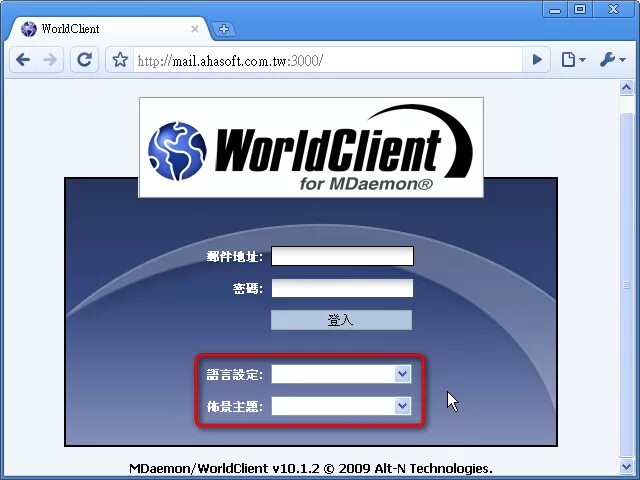Click the 密碼 password field
Image resolution: width=640 pixels, height=480 pixels.
[x=342, y=288]
